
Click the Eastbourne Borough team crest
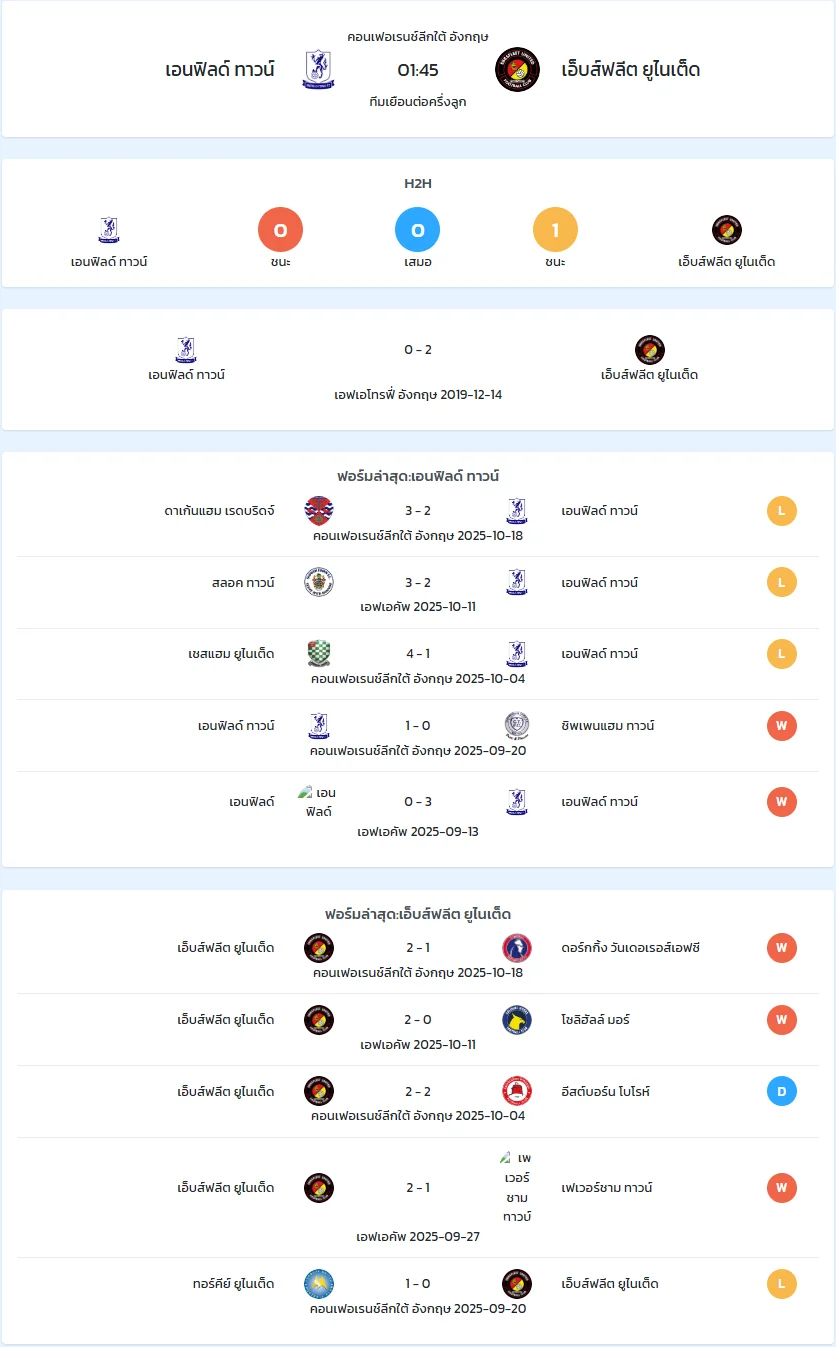click(x=517, y=1091)
